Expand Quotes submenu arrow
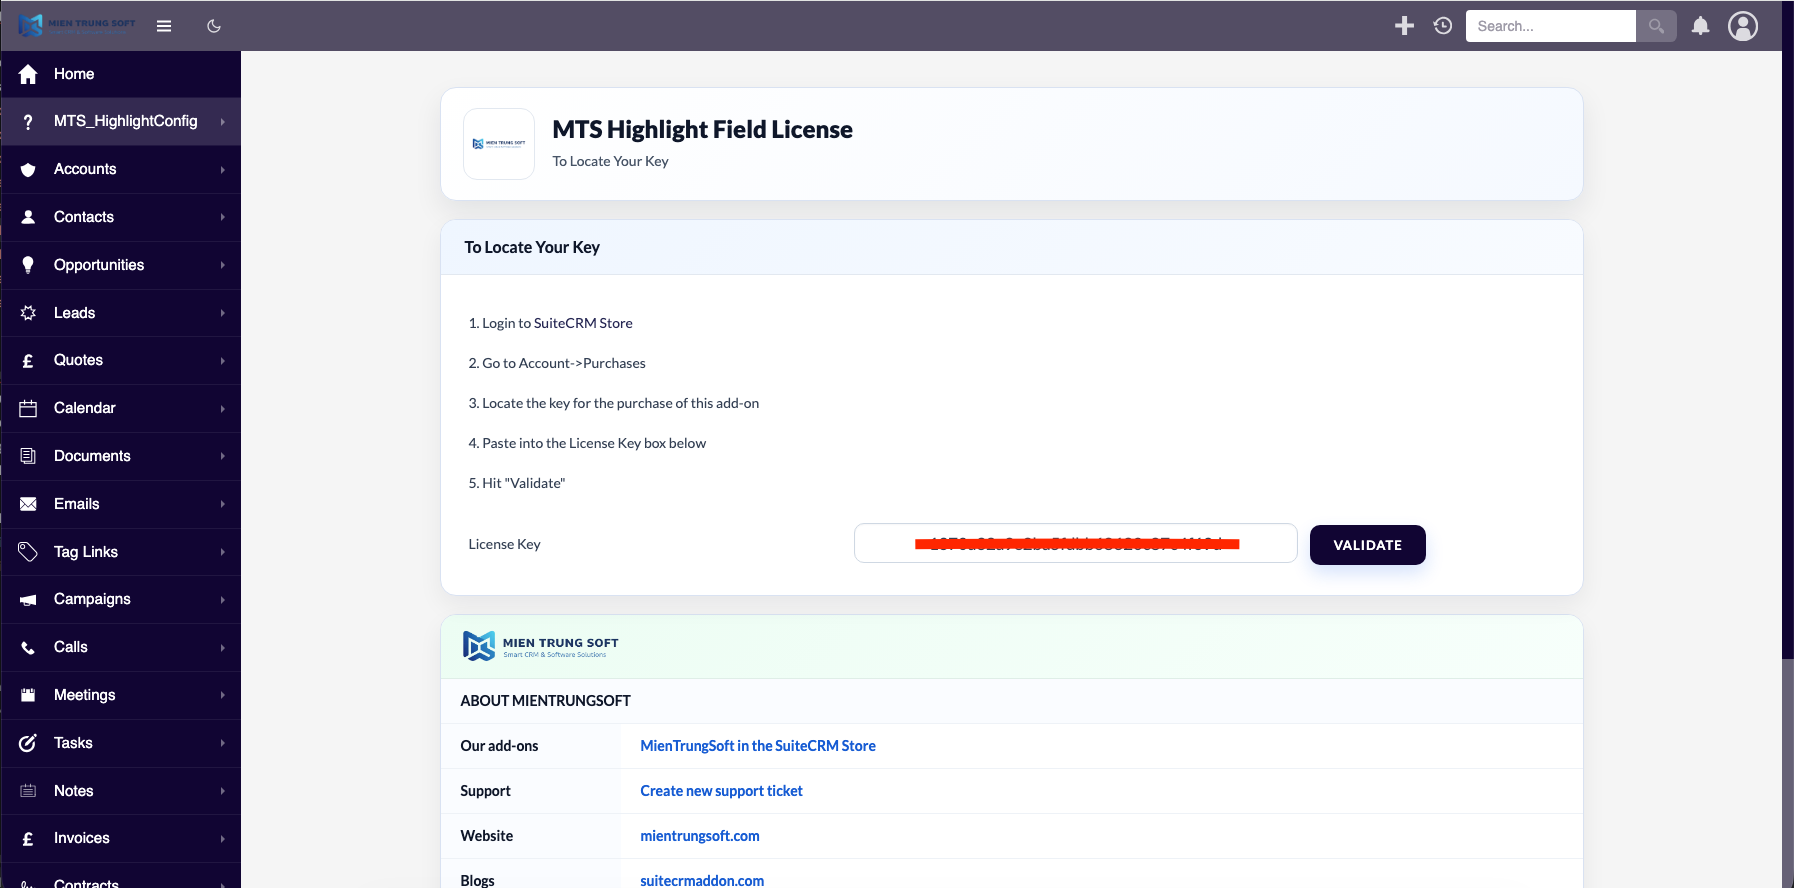 (223, 361)
